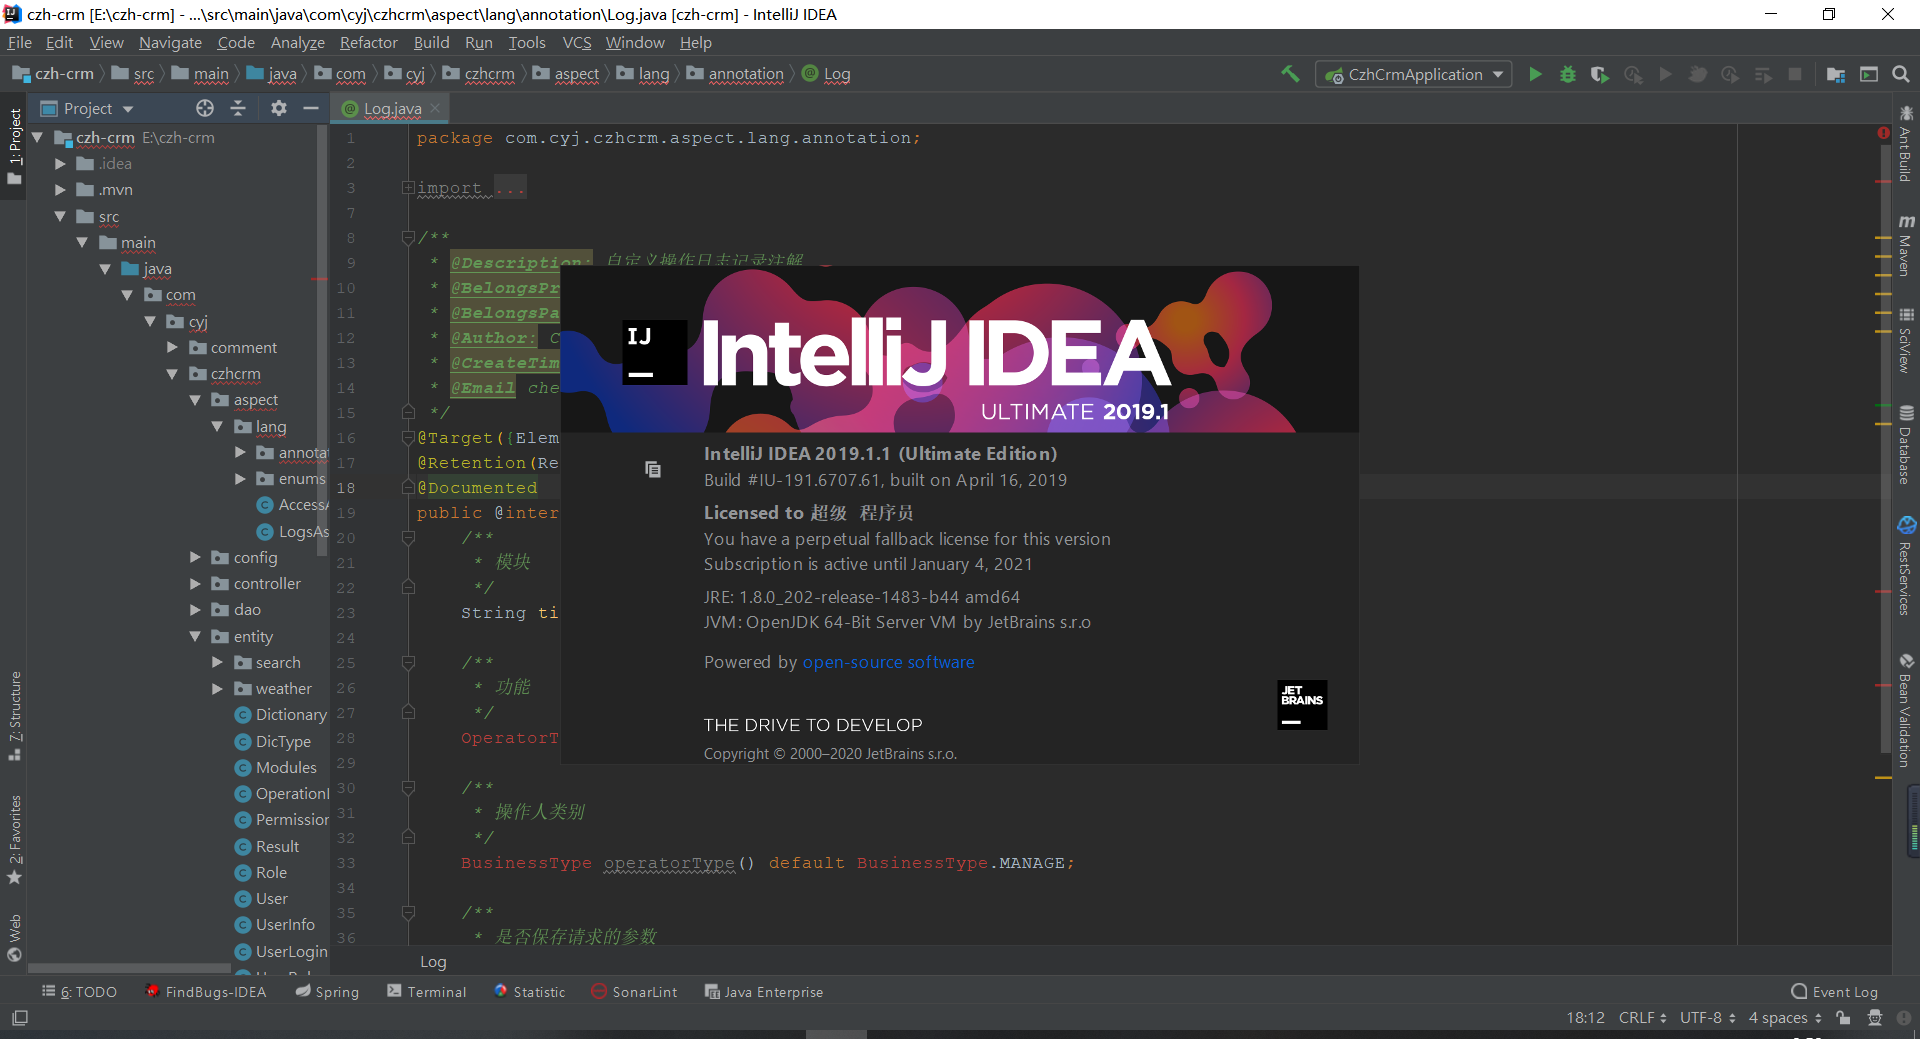The width and height of the screenshot is (1920, 1039).
Task: Open the Favorites tool window
Action: pyautogui.click(x=15, y=838)
